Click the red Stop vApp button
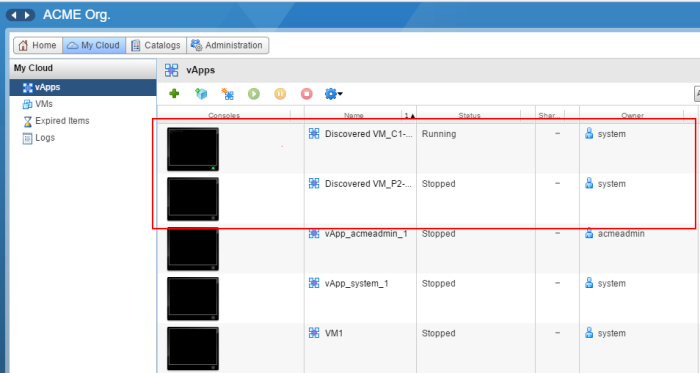 coord(306,94)
